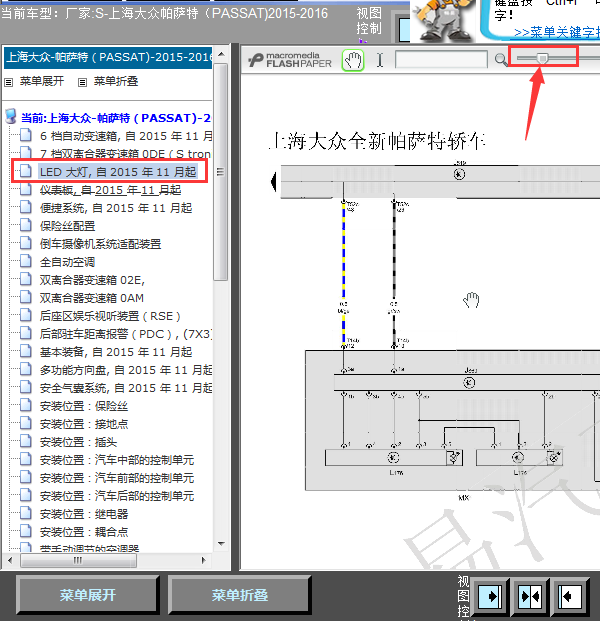Viewport: 600px width, 621px height.
Task: Click the large 菜单展开 bottom button
Action: pyautogui.click(x=88, y=595)
